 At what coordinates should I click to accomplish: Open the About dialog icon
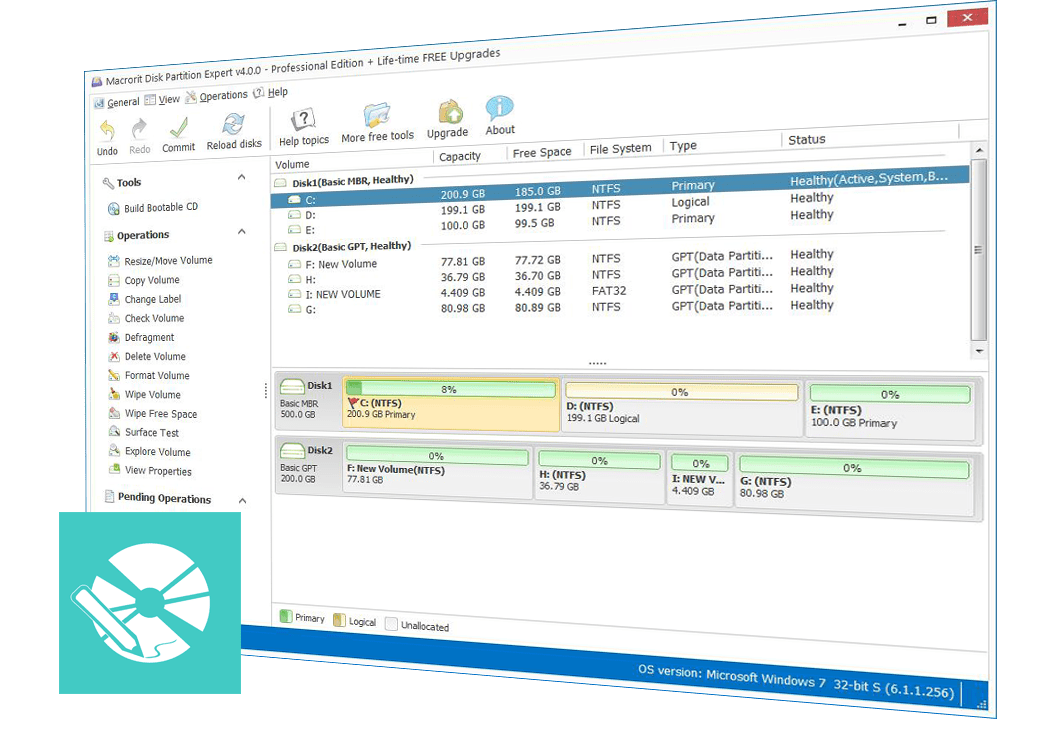pos(499,108)
